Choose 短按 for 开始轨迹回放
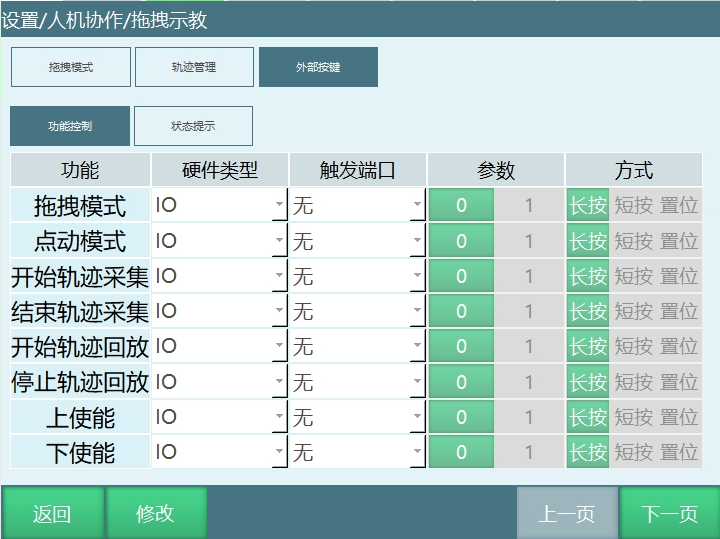Viewport: 720px width, 539px height. pos(634,346)
